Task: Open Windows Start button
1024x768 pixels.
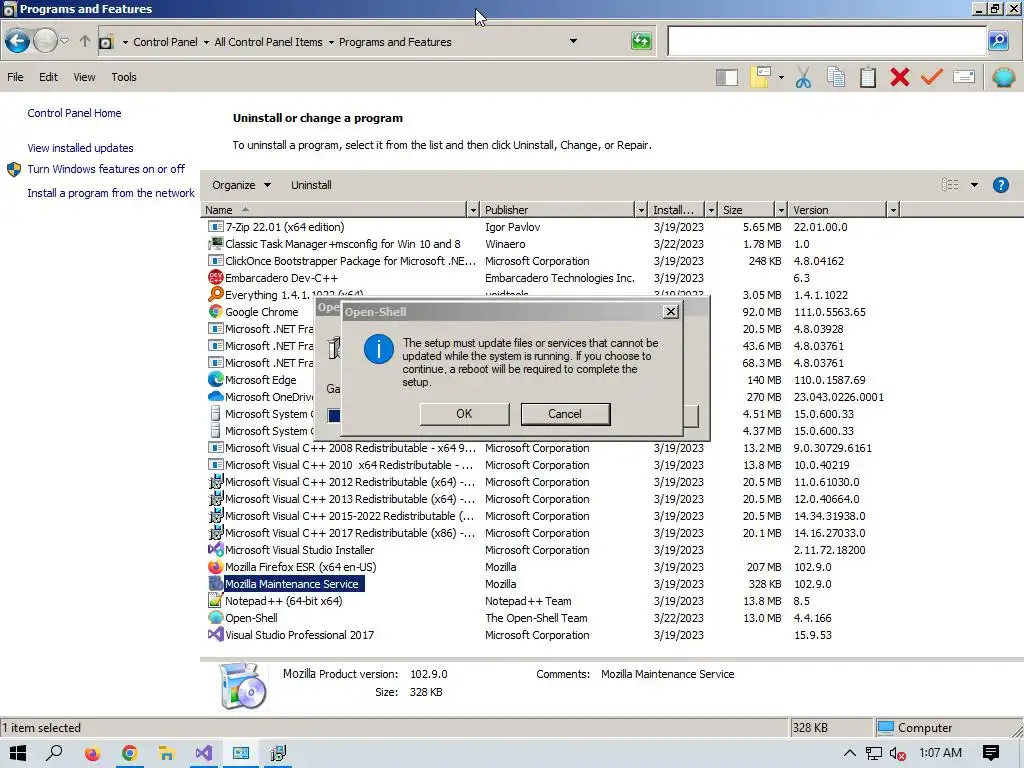Action: [x=18, y=753]
